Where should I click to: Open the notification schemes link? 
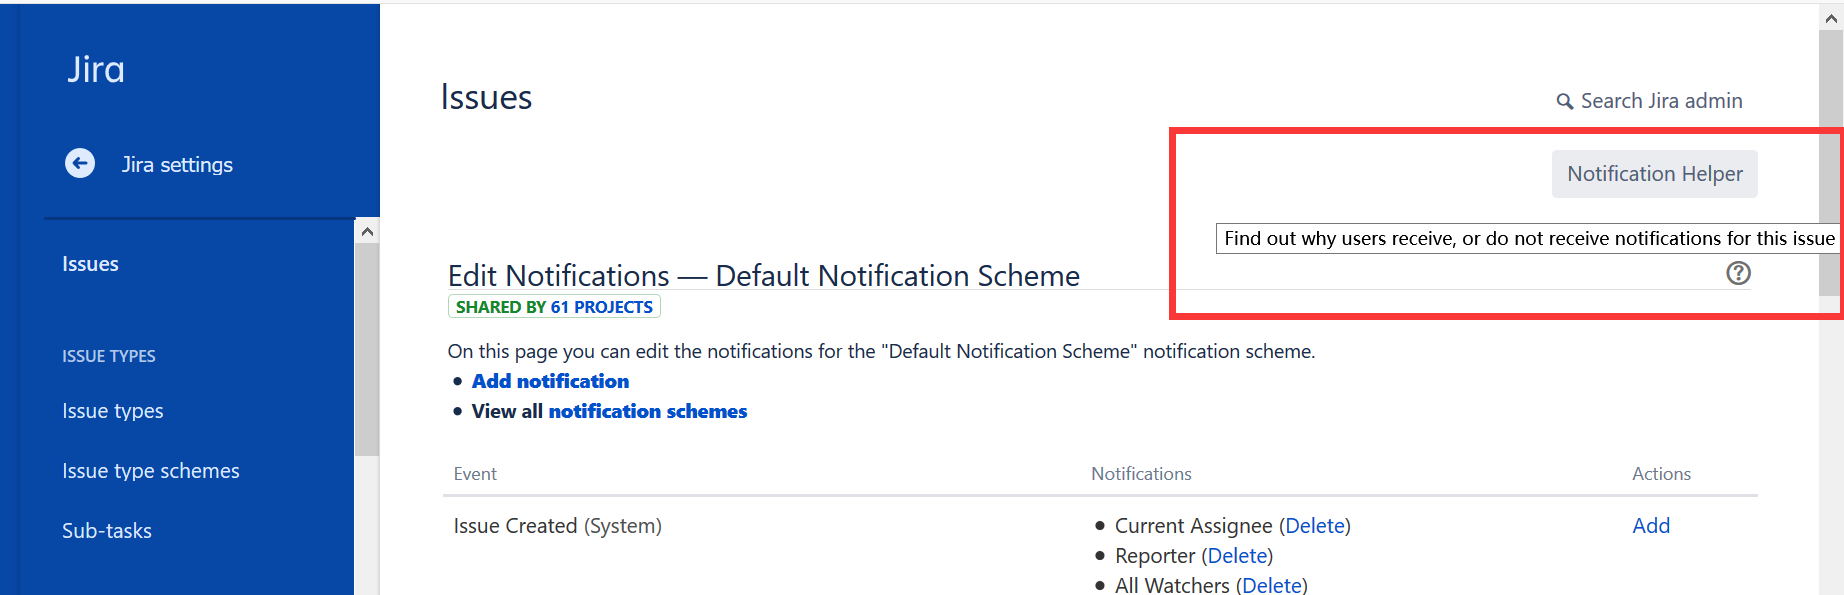tap(647, 411)
